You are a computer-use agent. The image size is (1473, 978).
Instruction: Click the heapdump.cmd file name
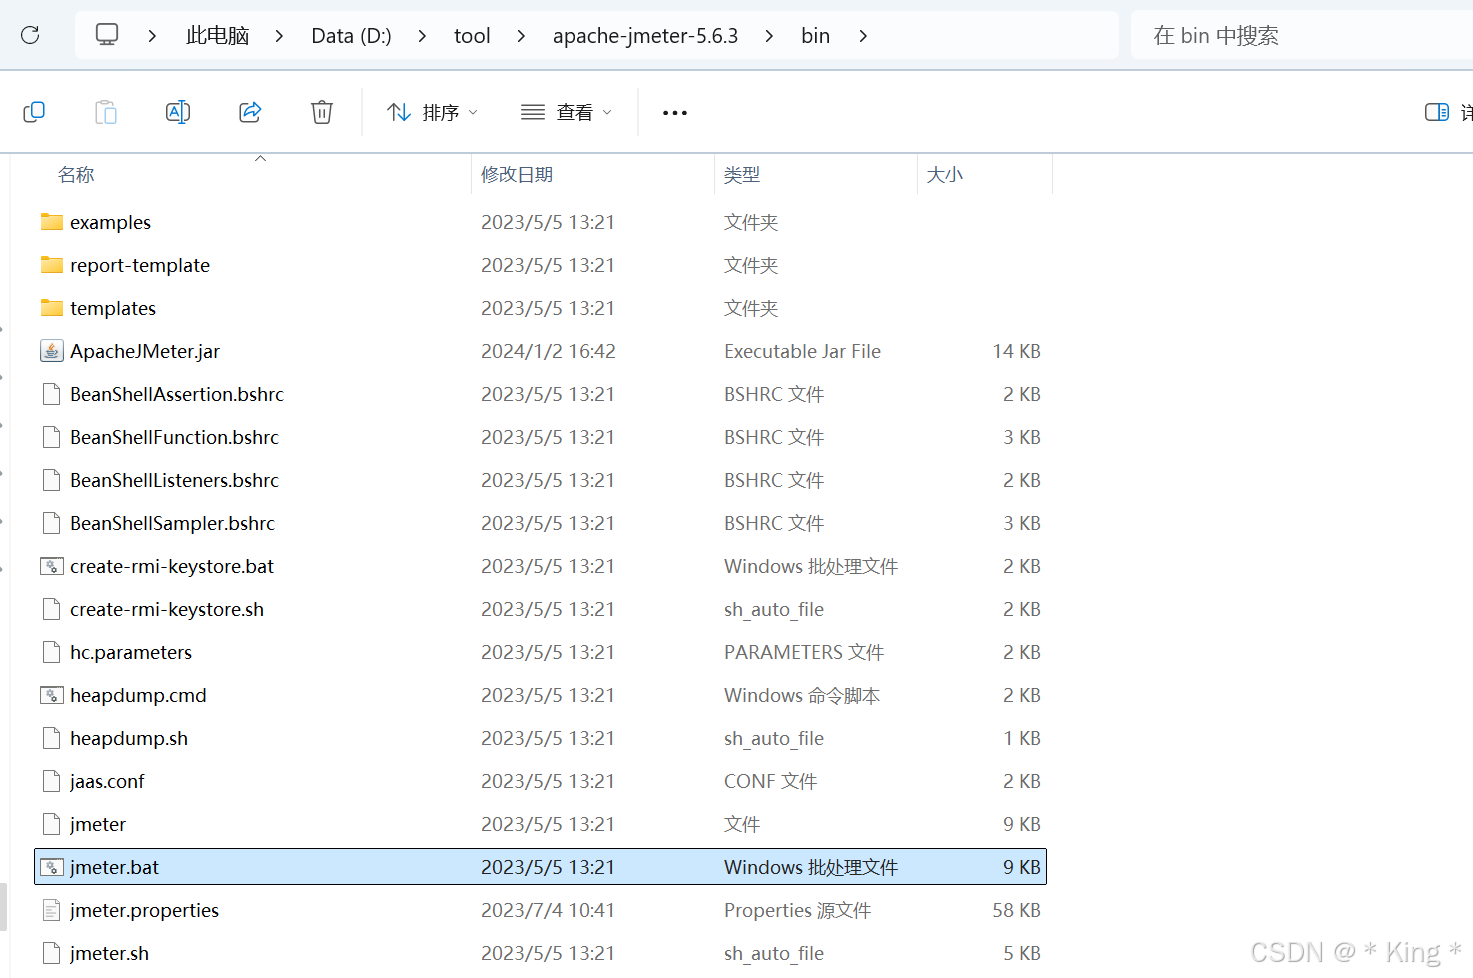point(138,695)
